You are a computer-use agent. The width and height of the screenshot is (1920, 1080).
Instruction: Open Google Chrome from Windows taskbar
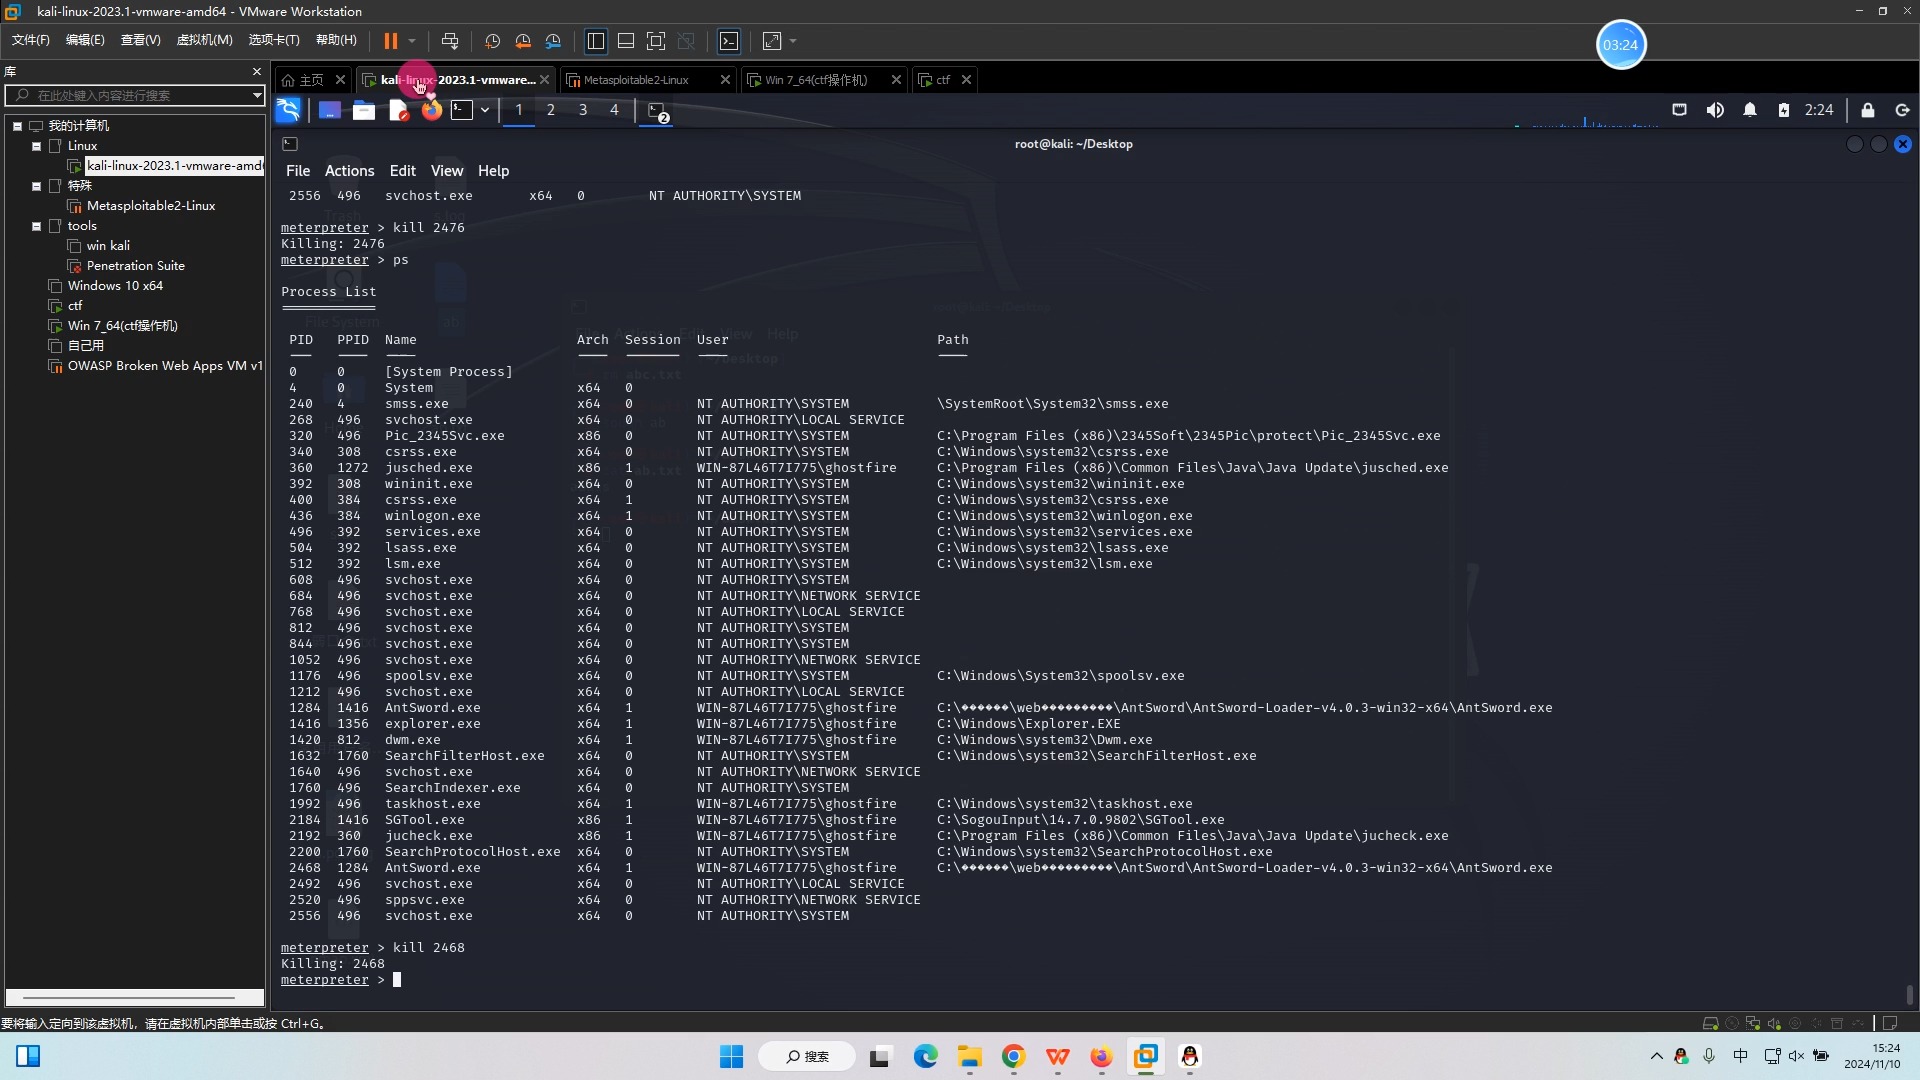pyautogui.click(x=1013, y=1056)
